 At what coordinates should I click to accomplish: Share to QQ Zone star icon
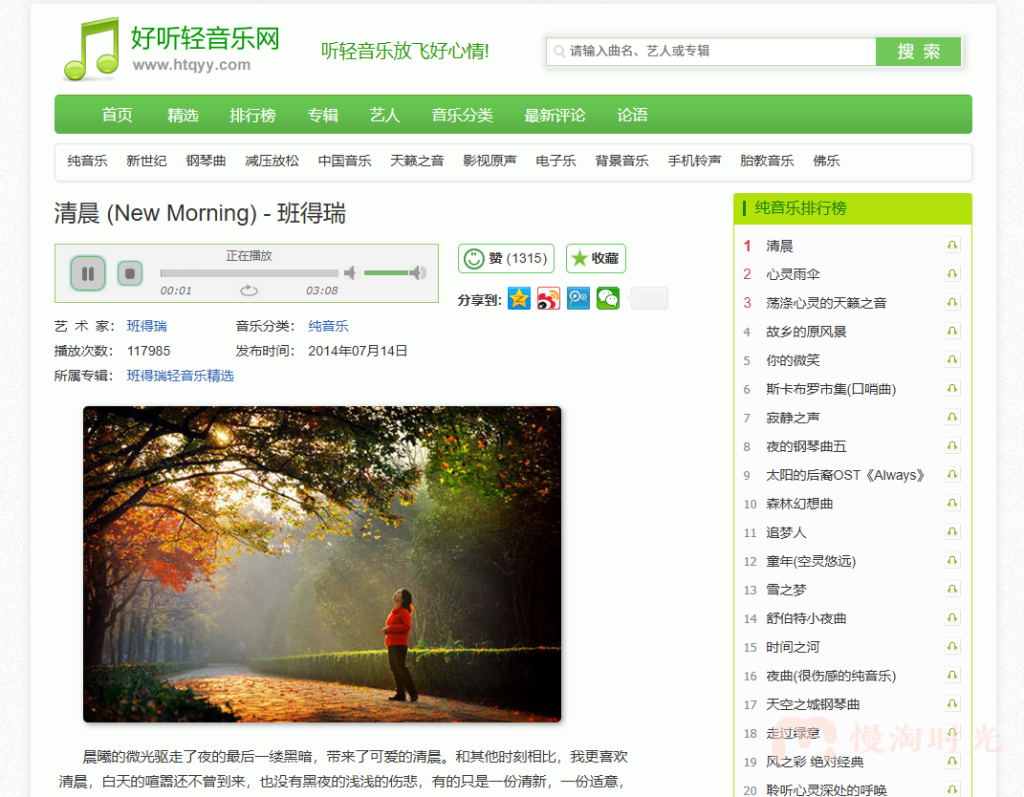[x=519, y=299]
